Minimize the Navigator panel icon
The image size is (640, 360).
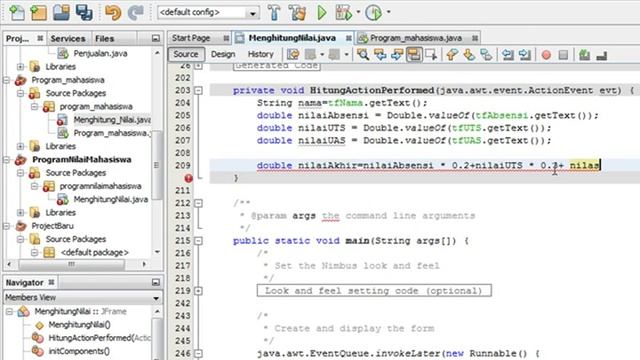[156, 282]
